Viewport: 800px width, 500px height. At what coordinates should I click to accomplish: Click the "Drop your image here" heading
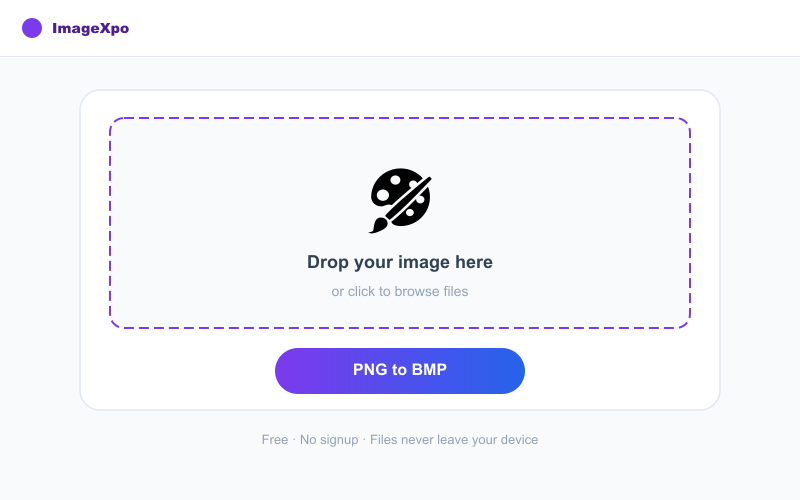click(399, 262)
